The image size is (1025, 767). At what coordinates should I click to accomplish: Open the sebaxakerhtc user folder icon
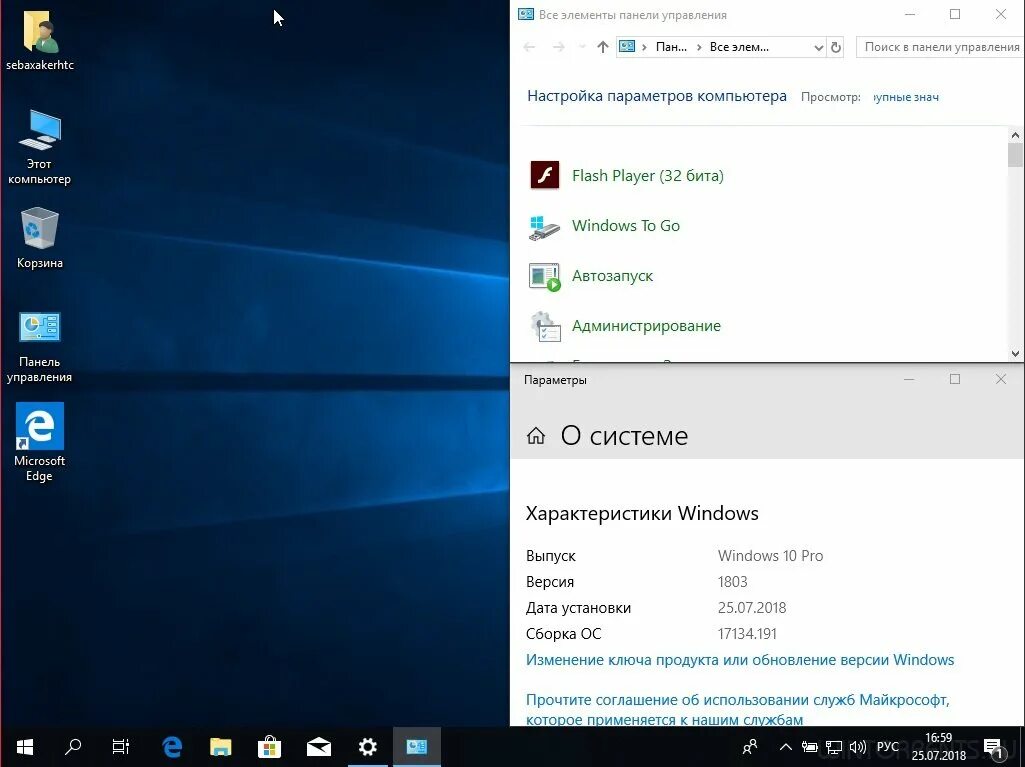41,39
